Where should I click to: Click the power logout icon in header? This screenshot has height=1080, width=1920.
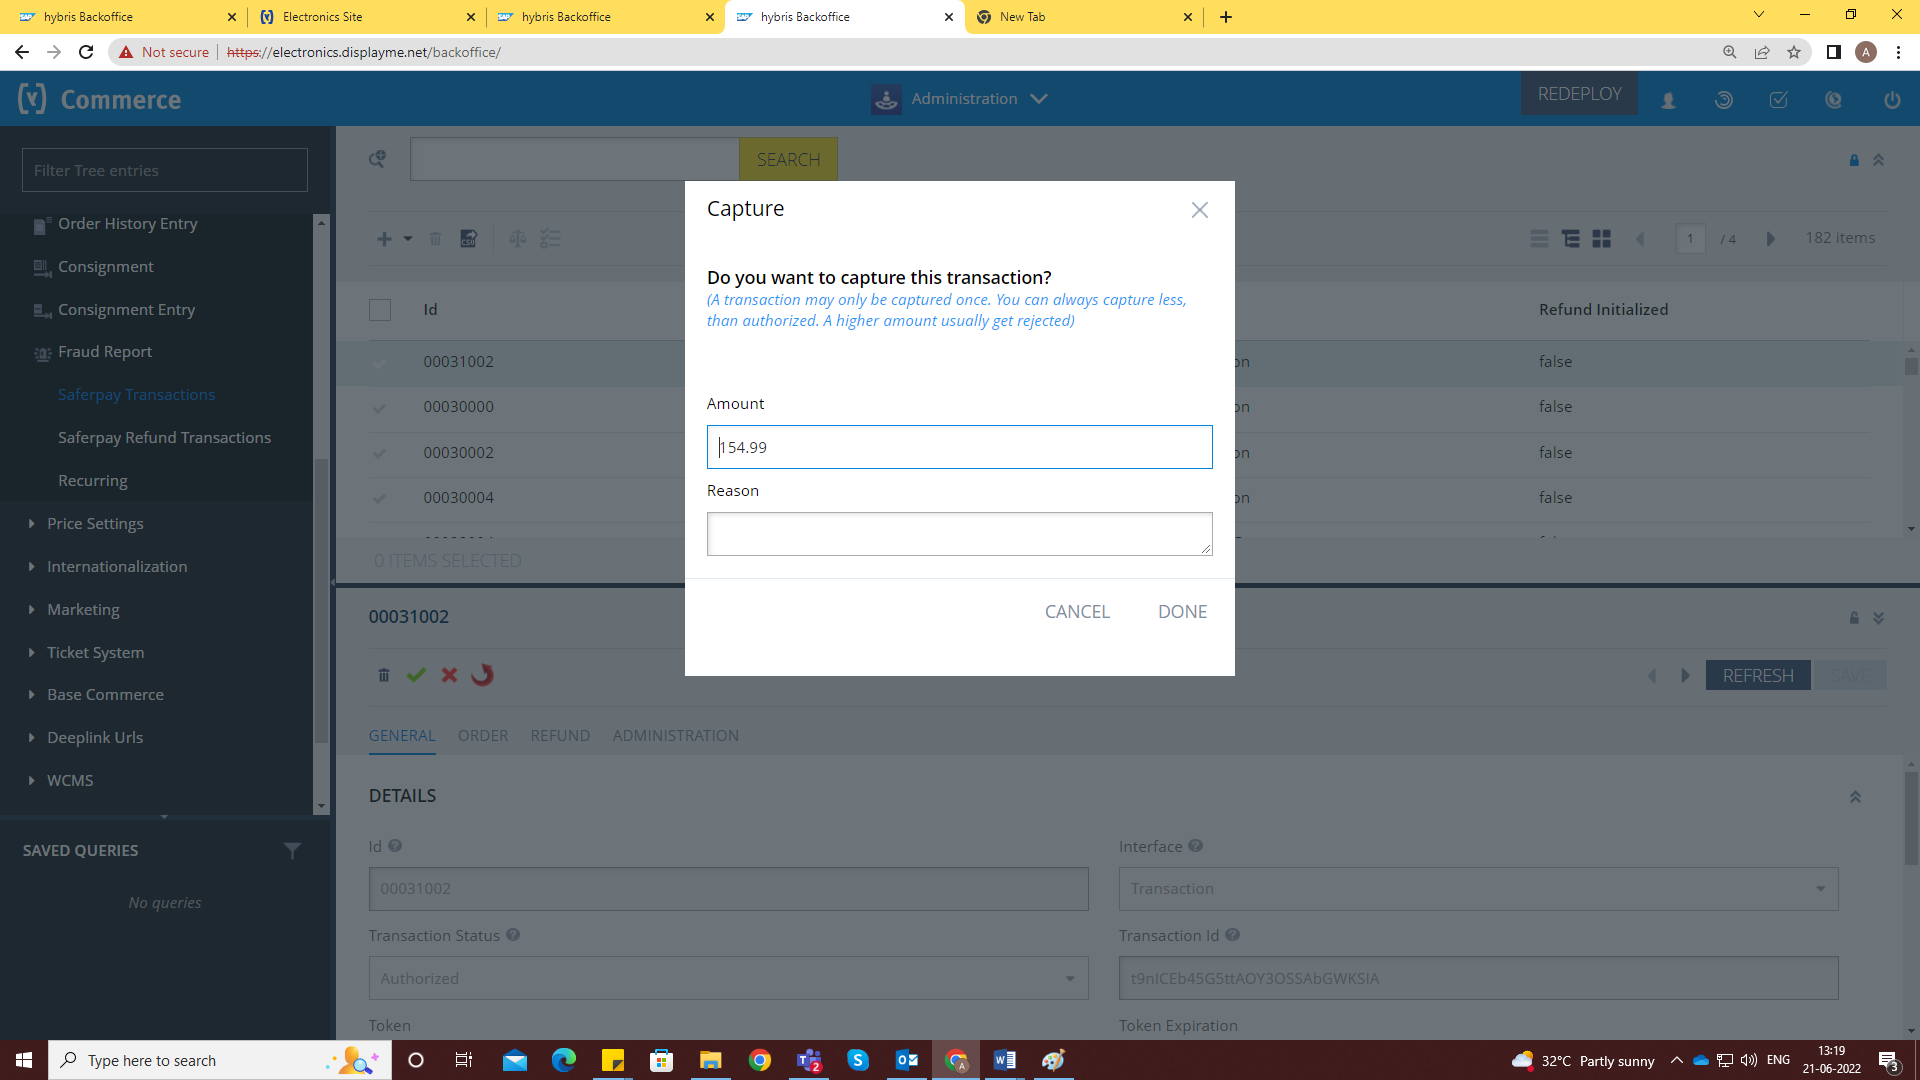pyautogui.click(x=1891, y=100)
